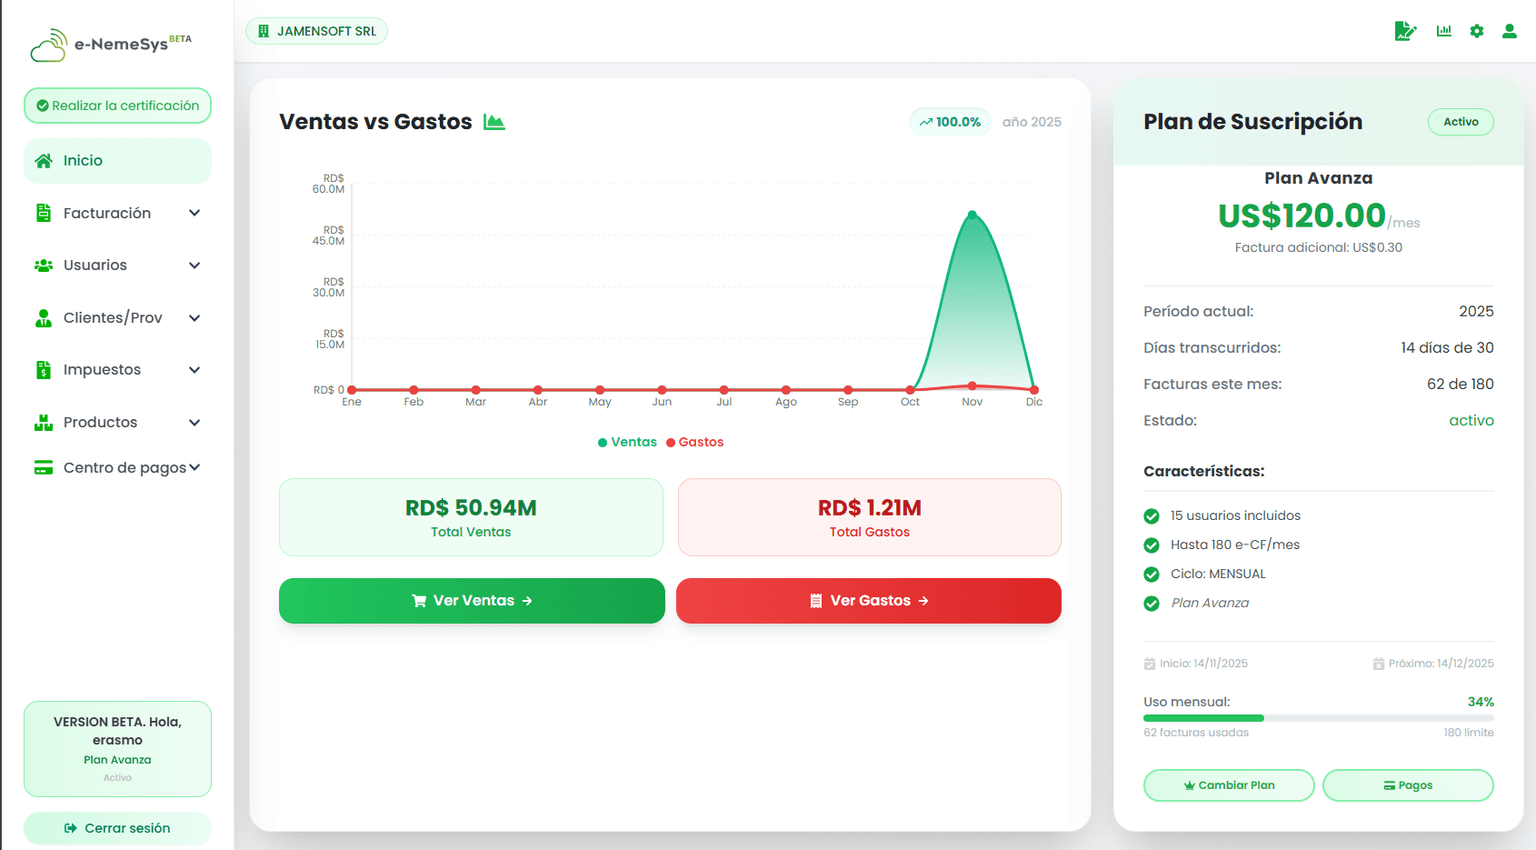Click the Uso mensual progress bar
The image size is (1536, 850).
tap(1318, 718)
